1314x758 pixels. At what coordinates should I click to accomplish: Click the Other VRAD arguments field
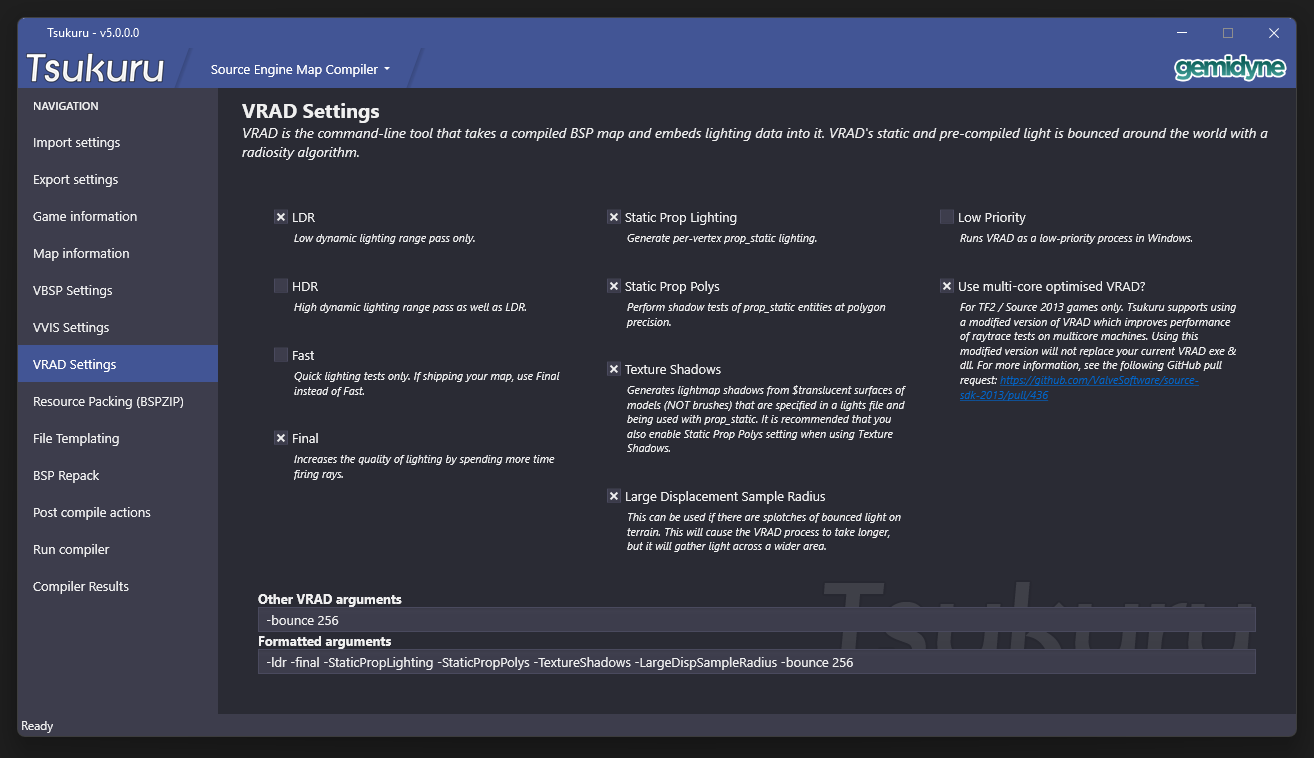[756, 620]
